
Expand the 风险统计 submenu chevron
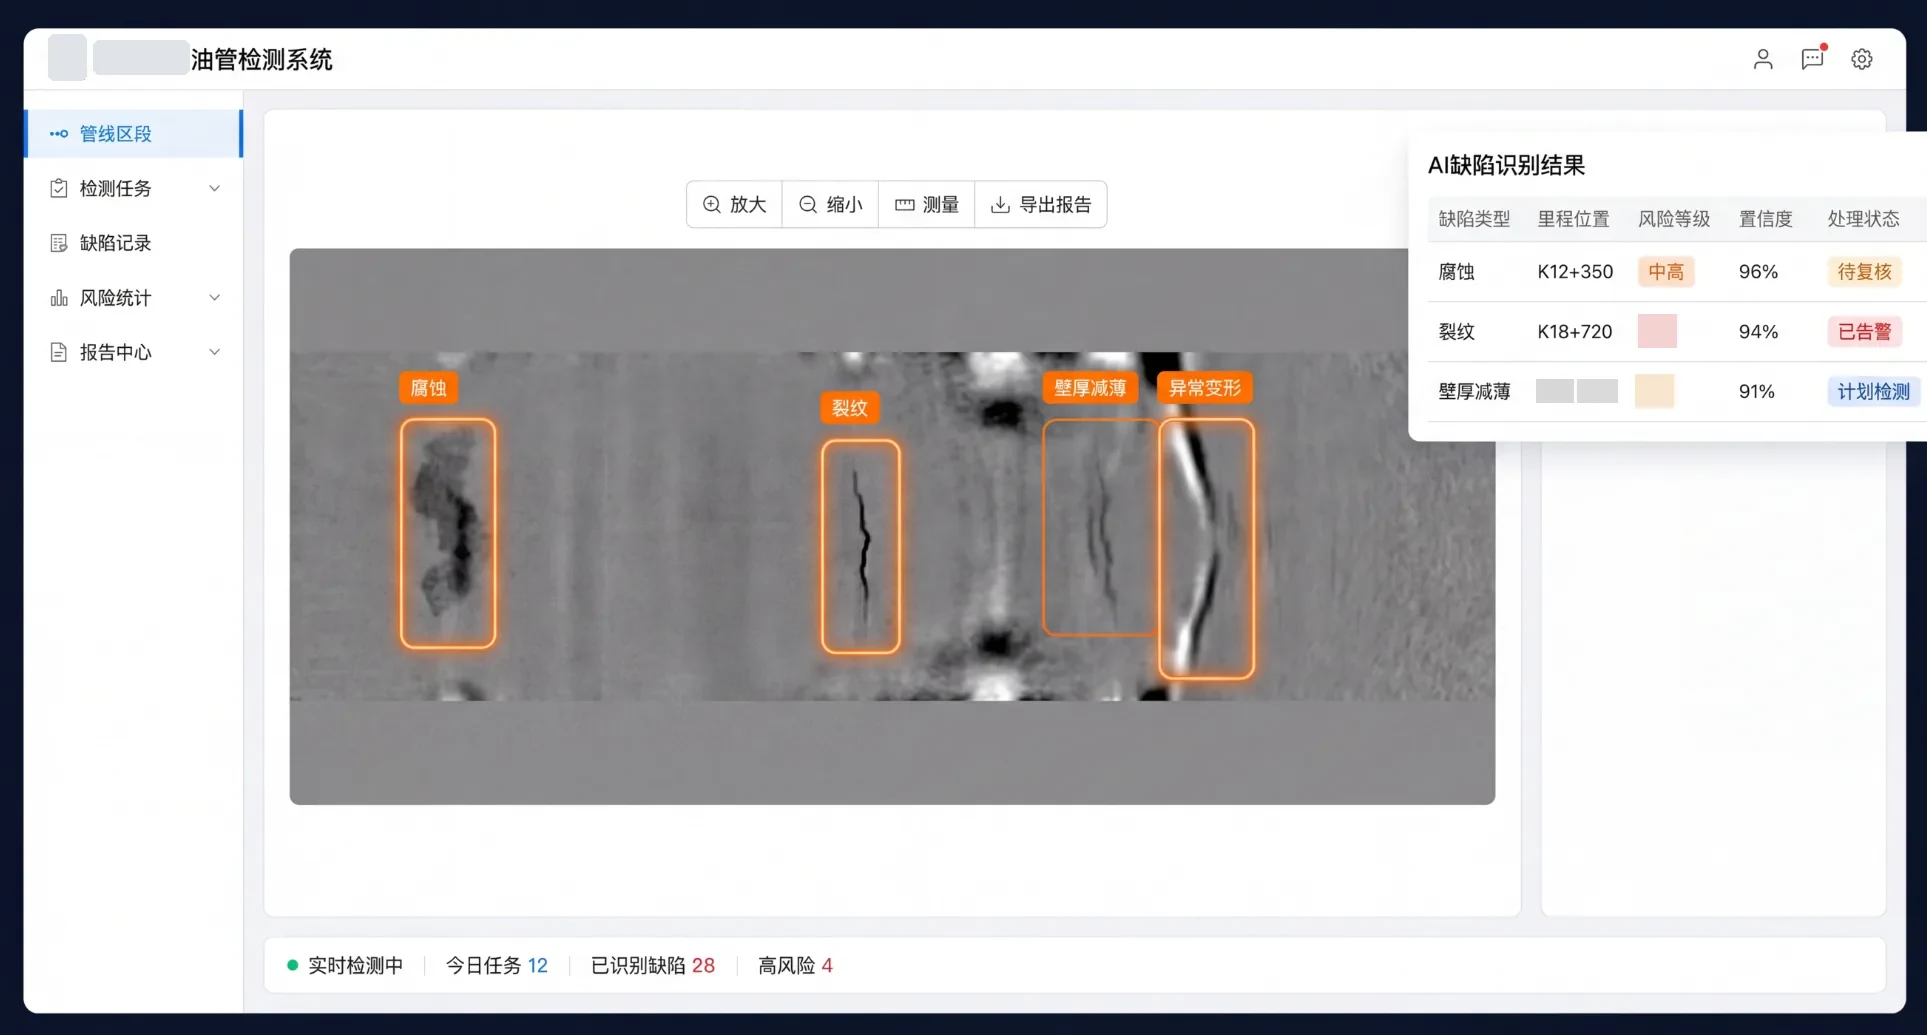click(214, 298)
